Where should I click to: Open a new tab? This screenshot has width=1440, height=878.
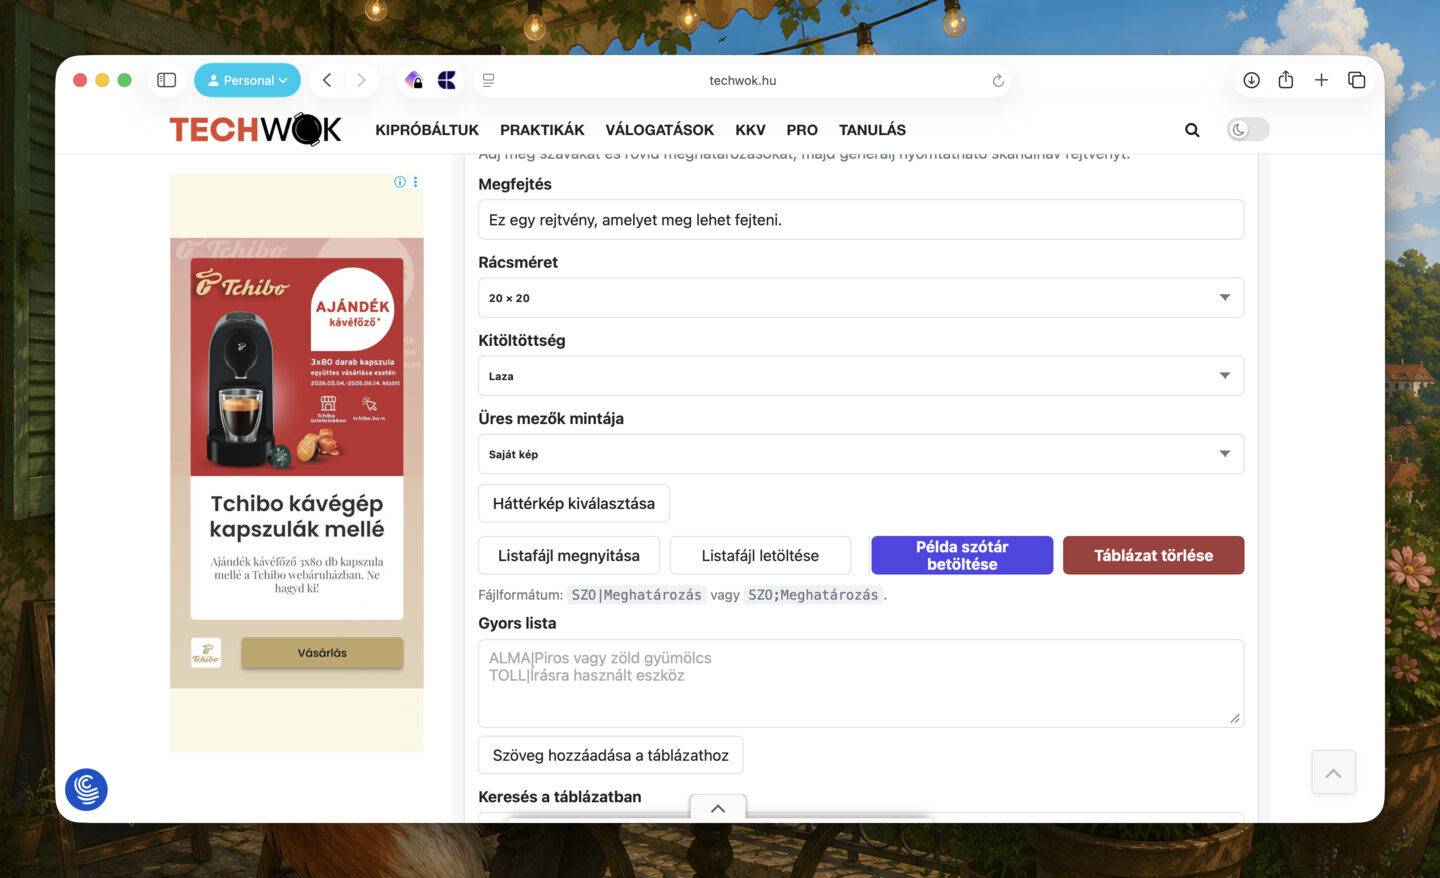(1321, 80)
